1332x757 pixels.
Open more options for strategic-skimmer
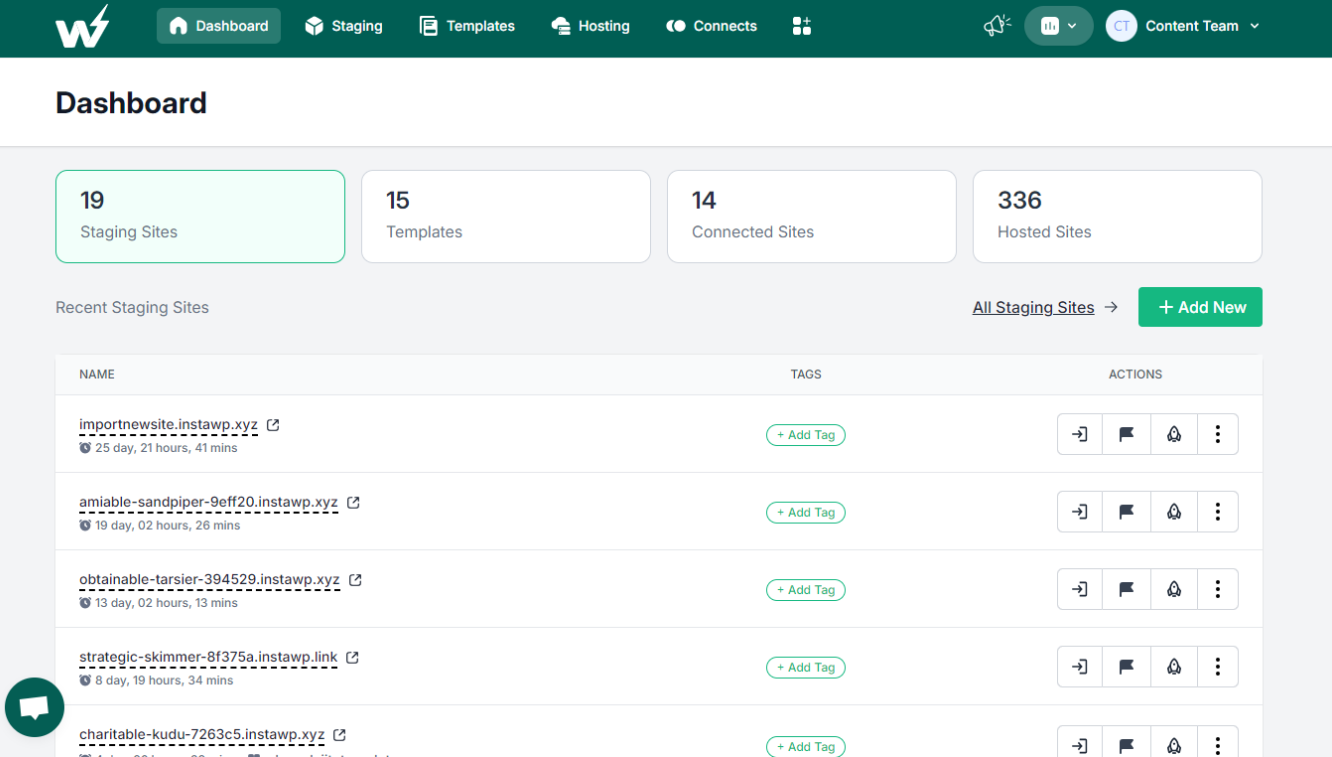[x=1218, y=666]
